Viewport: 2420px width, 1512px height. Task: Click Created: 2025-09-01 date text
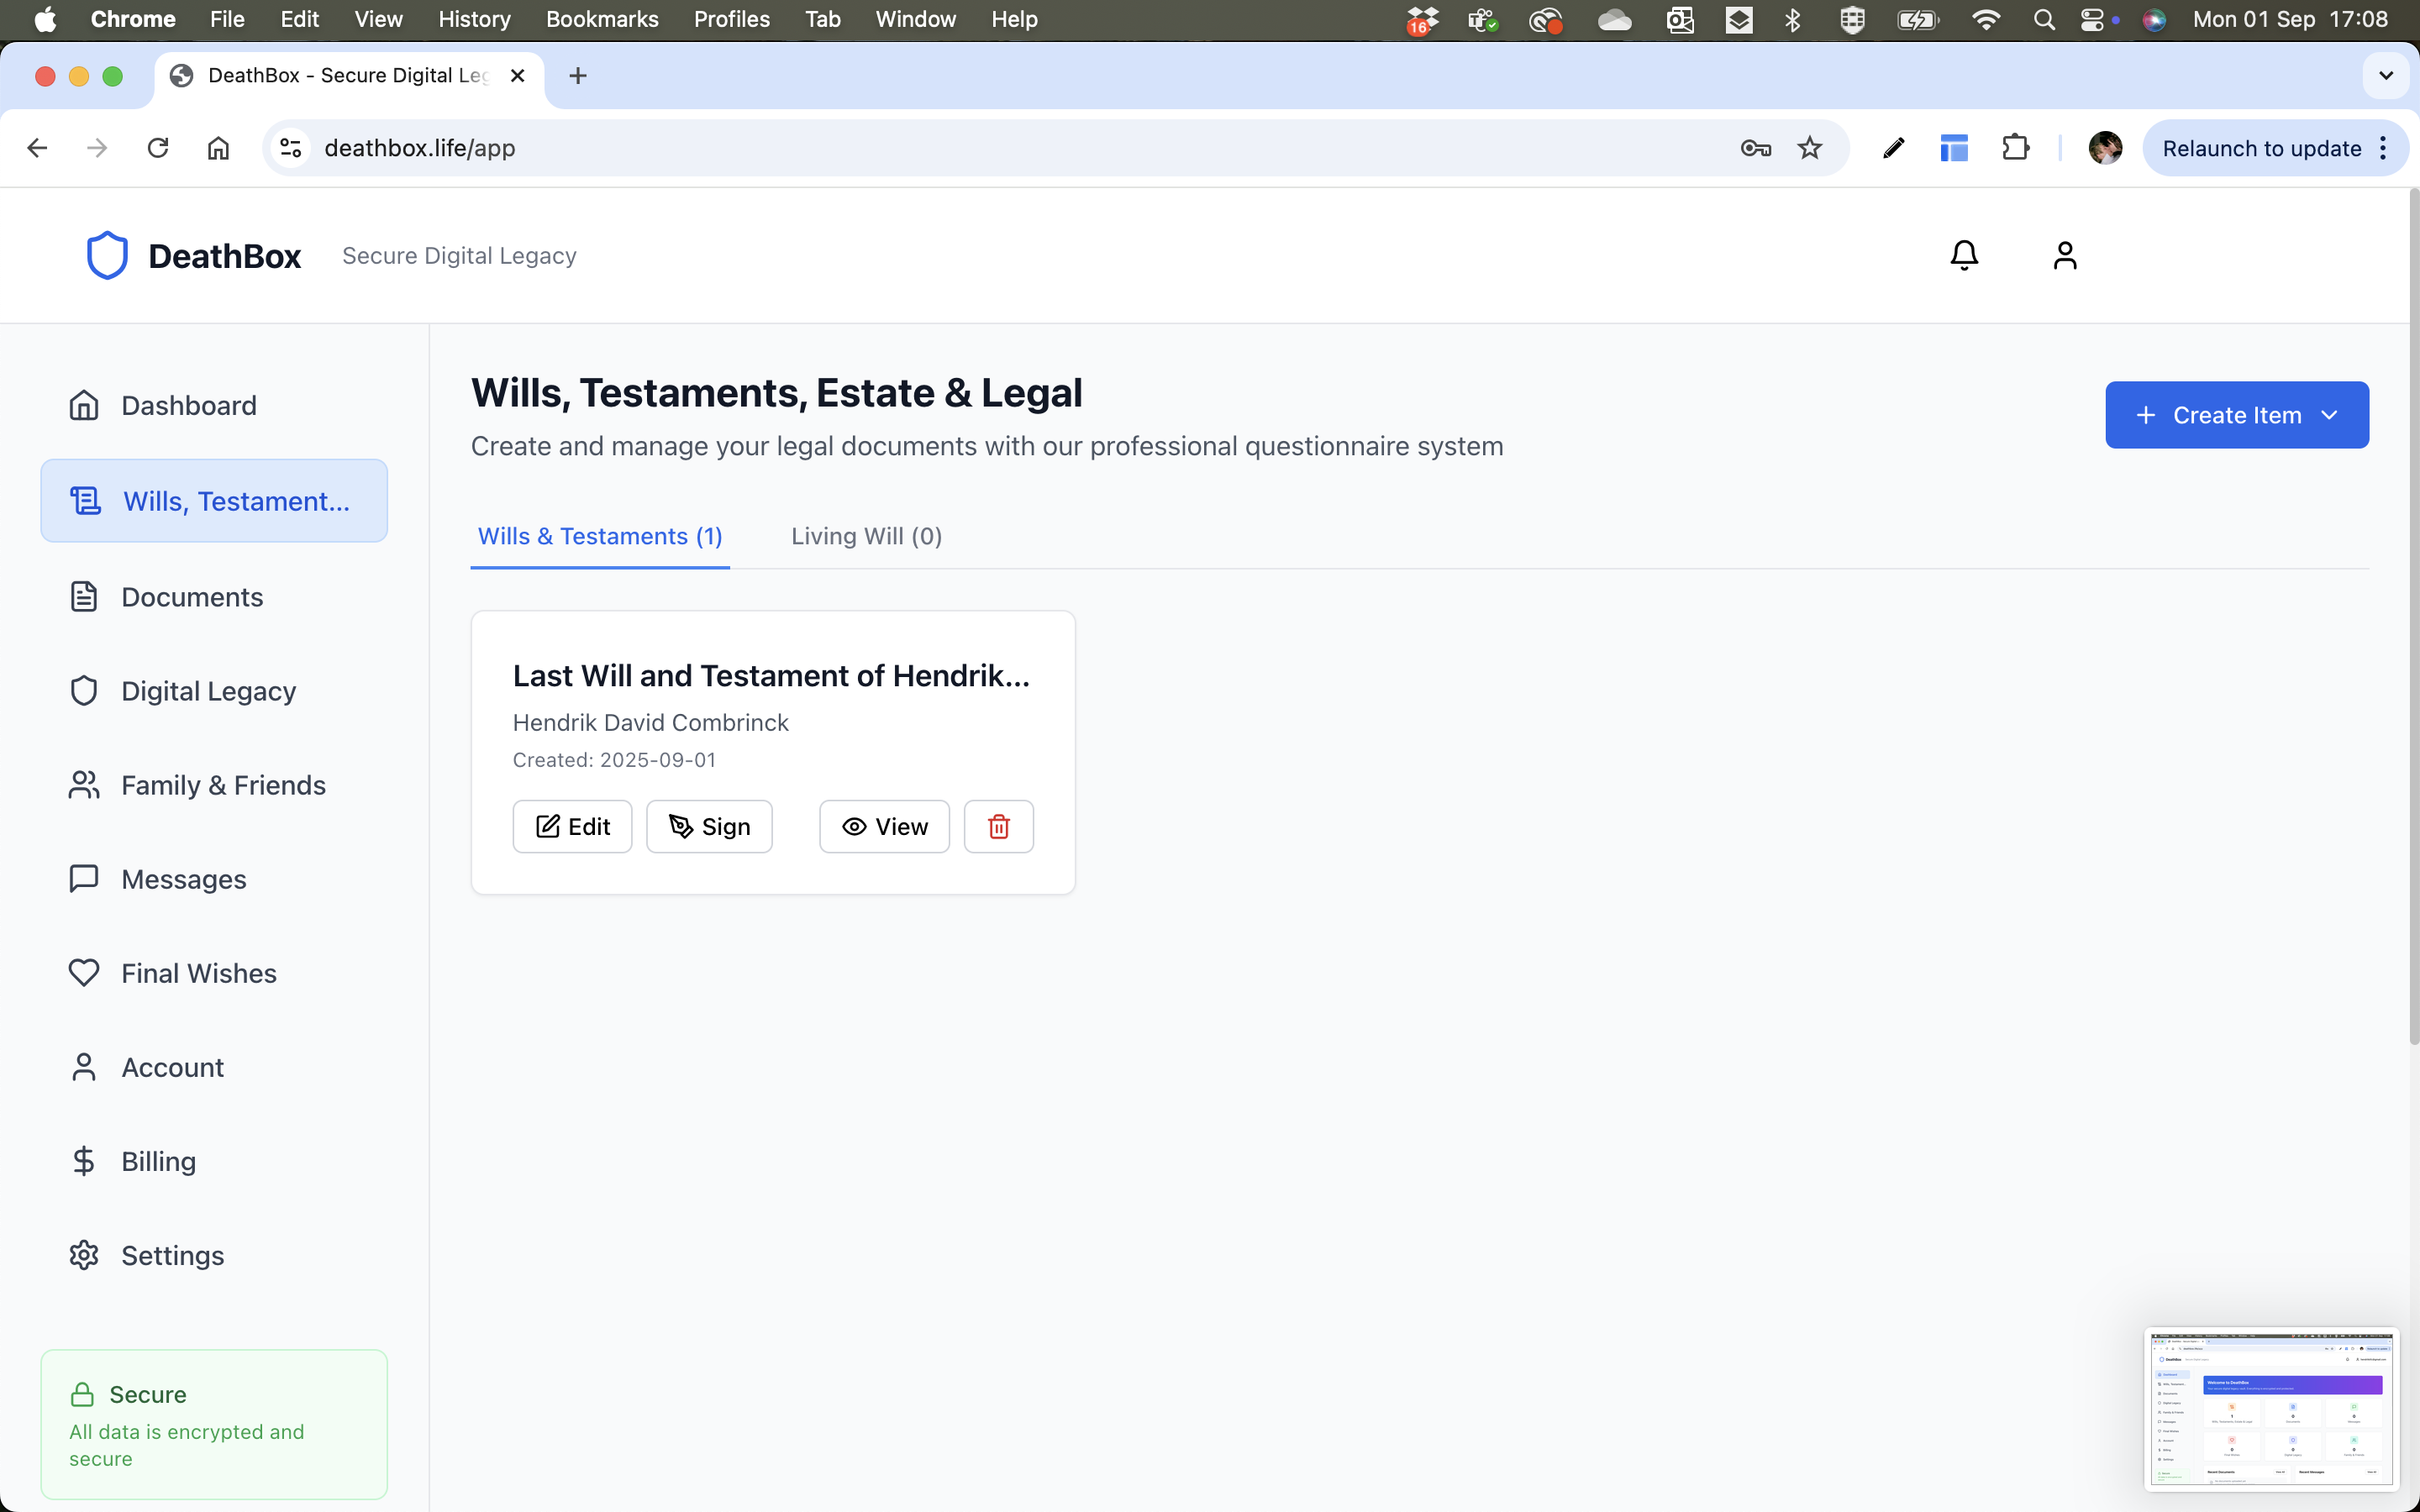614,760
